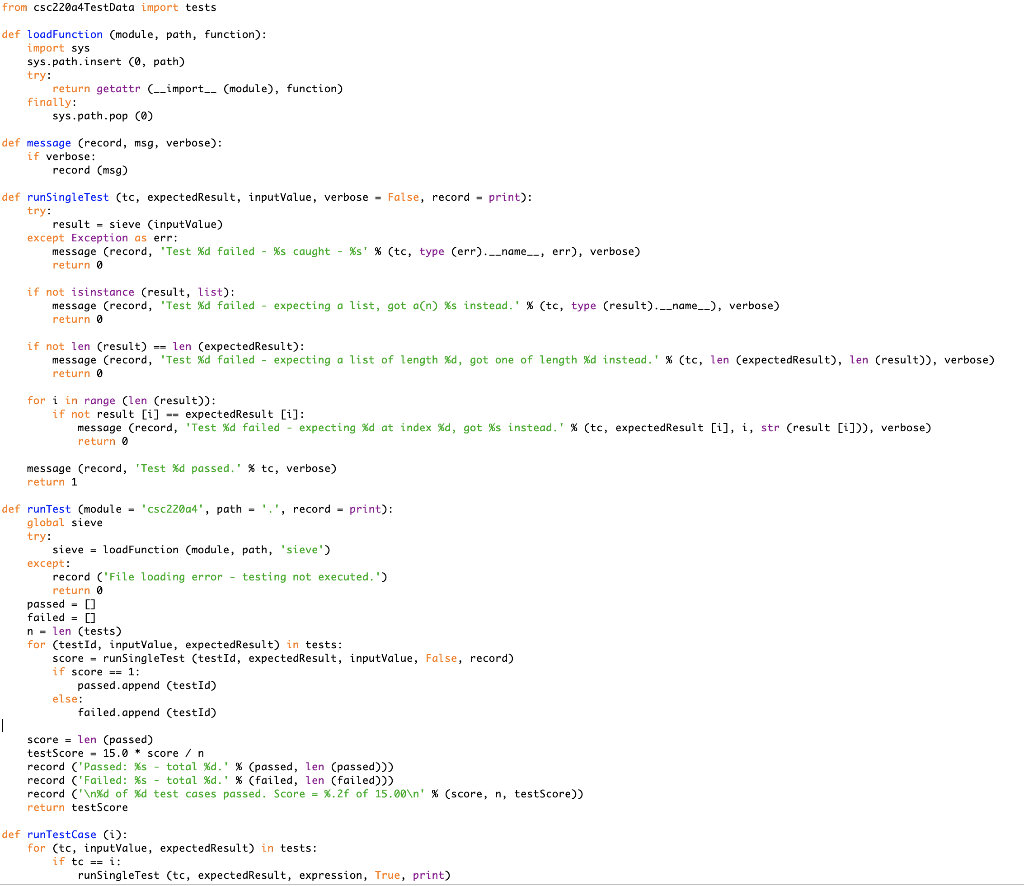Click the 'failed = []' line

tap(61, 618)
